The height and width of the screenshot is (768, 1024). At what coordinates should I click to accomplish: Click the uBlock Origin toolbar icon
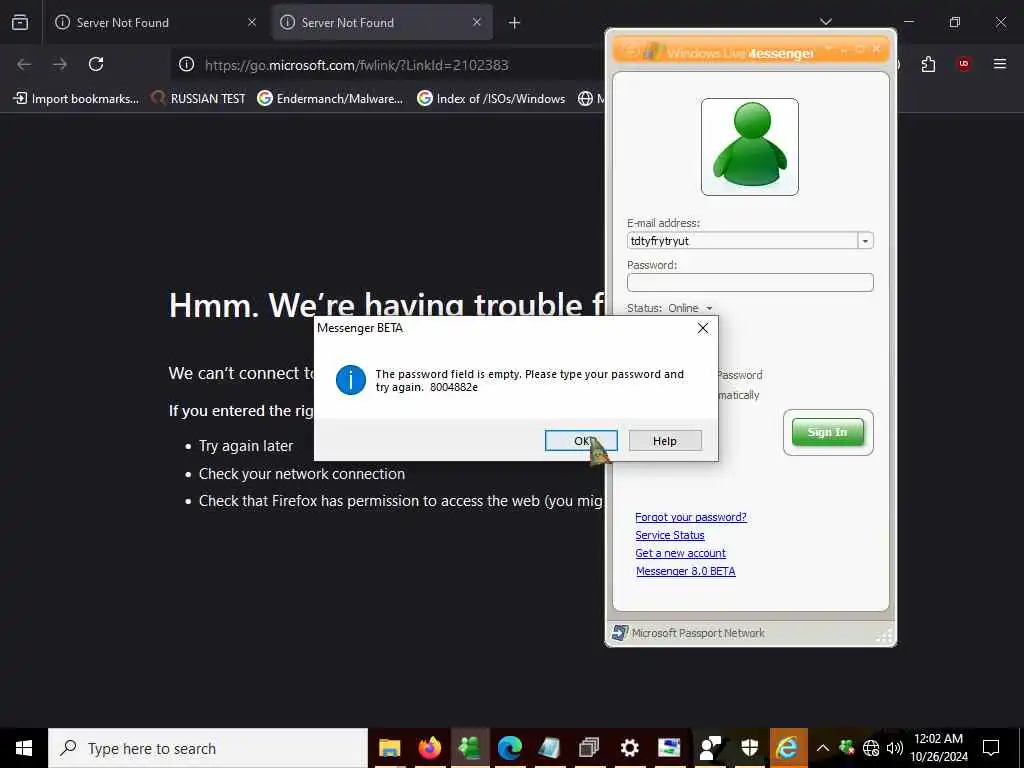tap(964, 64)
